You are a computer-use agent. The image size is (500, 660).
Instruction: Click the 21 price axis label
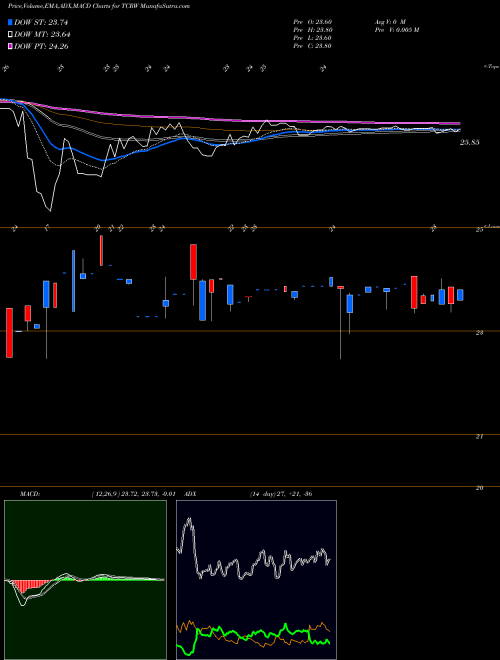tap(479, 436)
